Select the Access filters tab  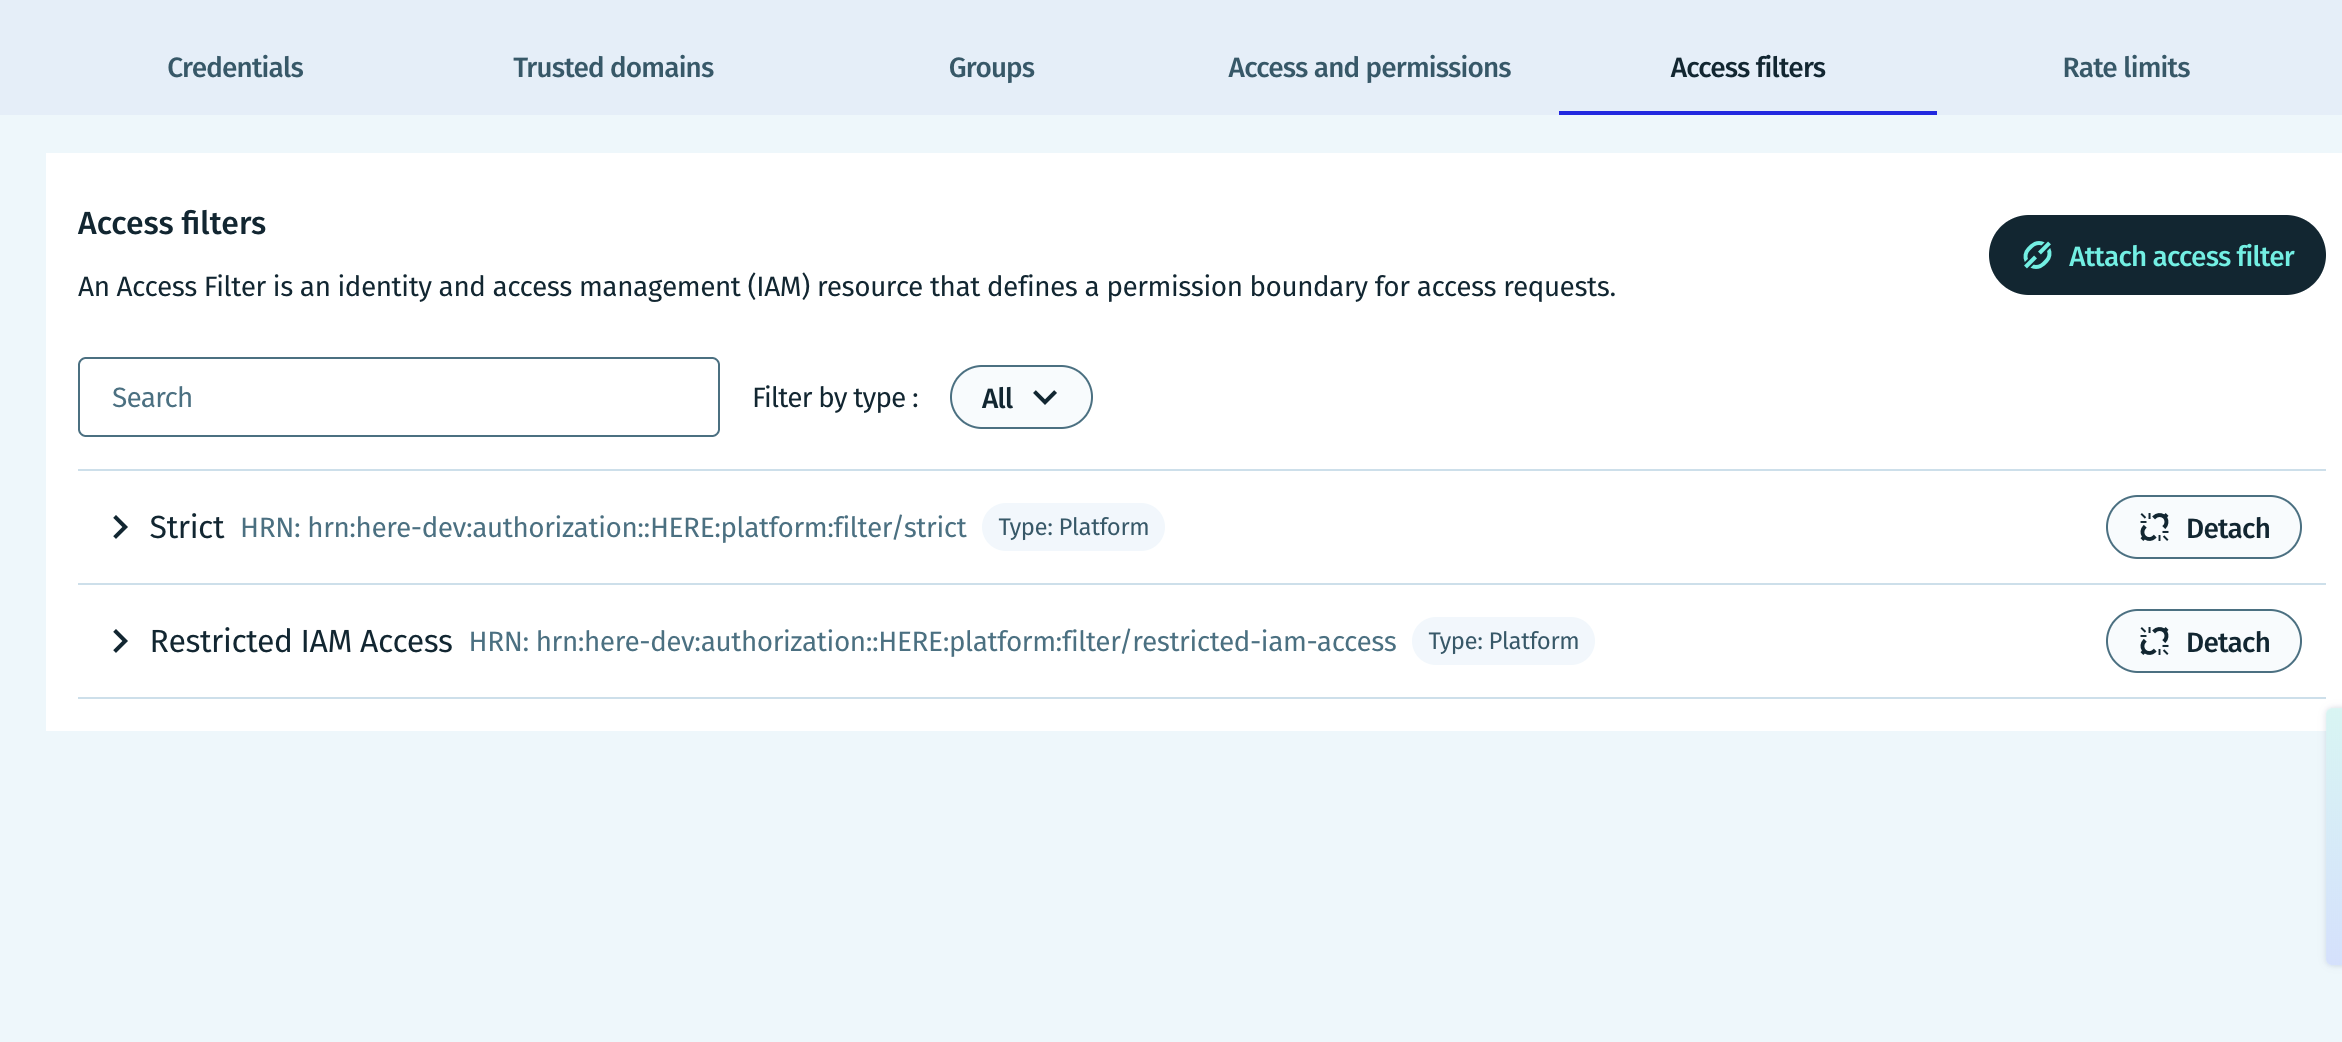[1747, 67]
